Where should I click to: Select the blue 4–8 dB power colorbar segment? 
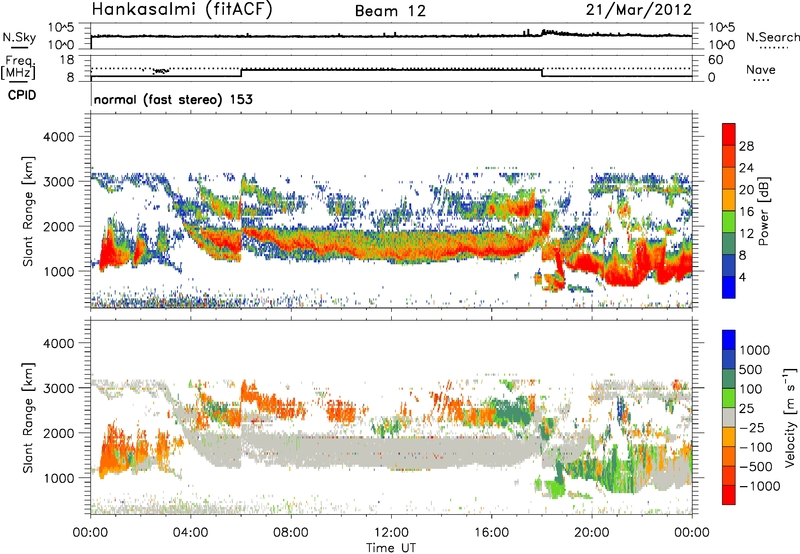click(x=729, y=265)
